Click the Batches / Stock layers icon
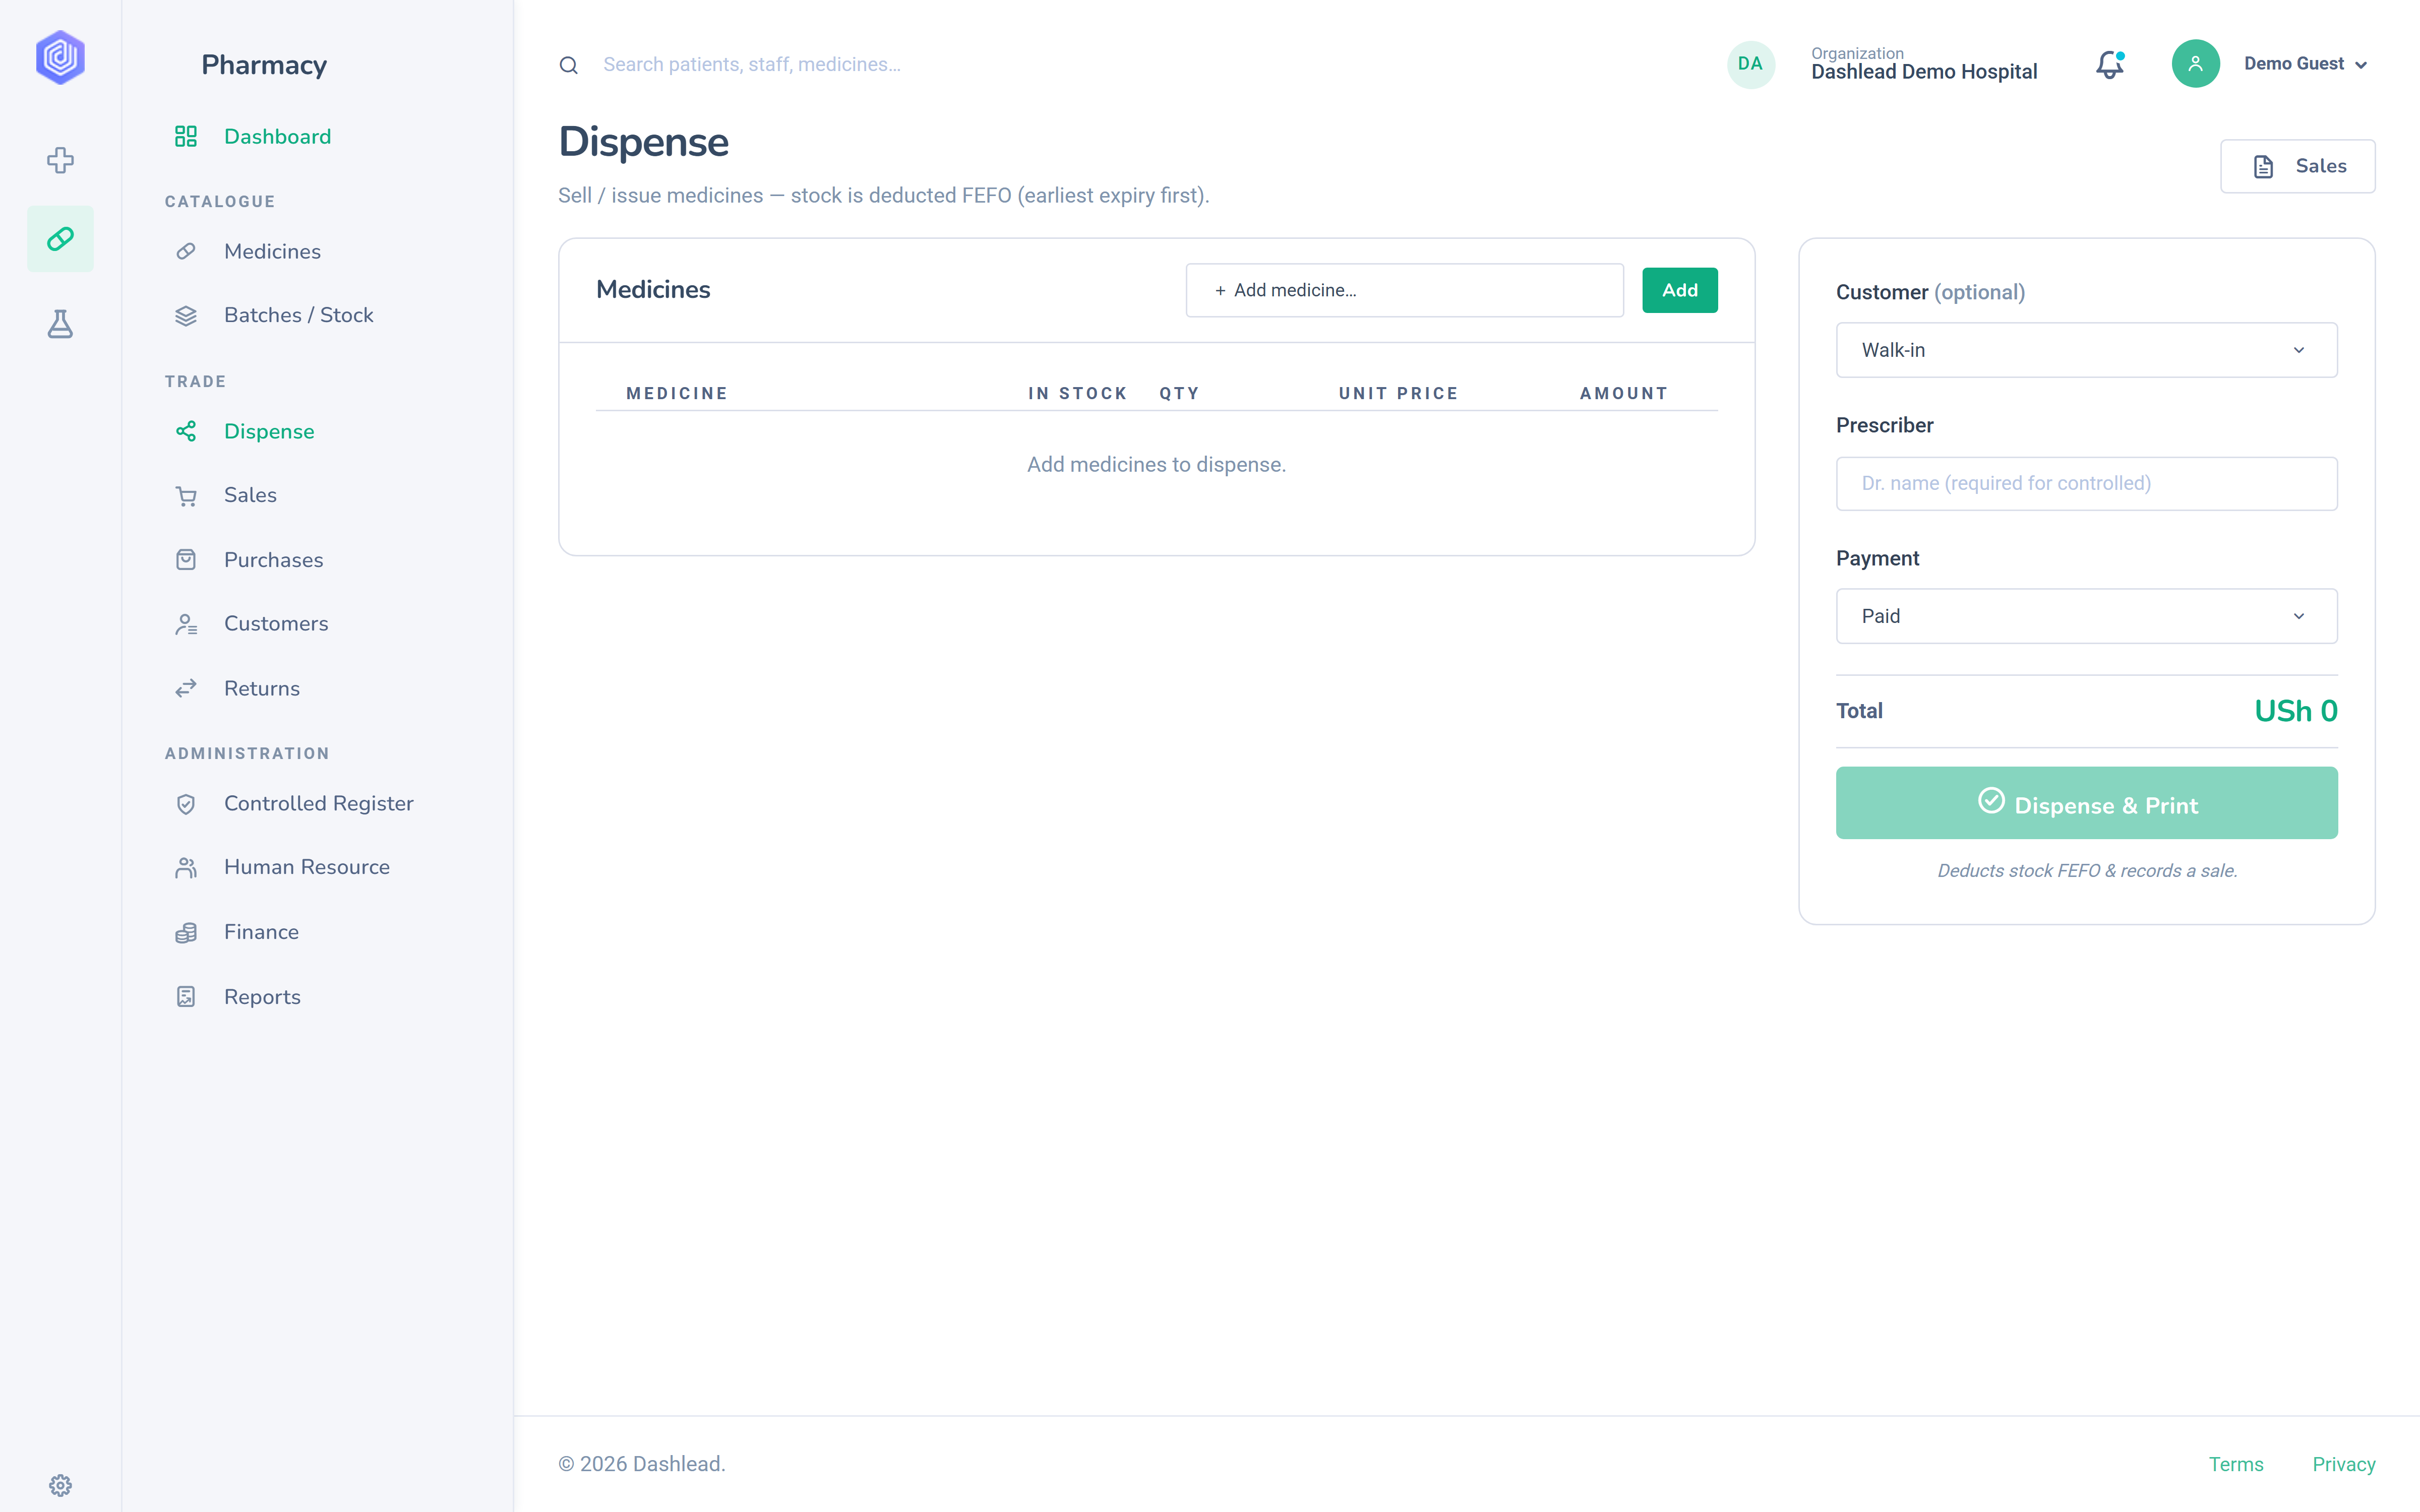Viewport: 2420px width, 1512px height. tap(186, 316)
